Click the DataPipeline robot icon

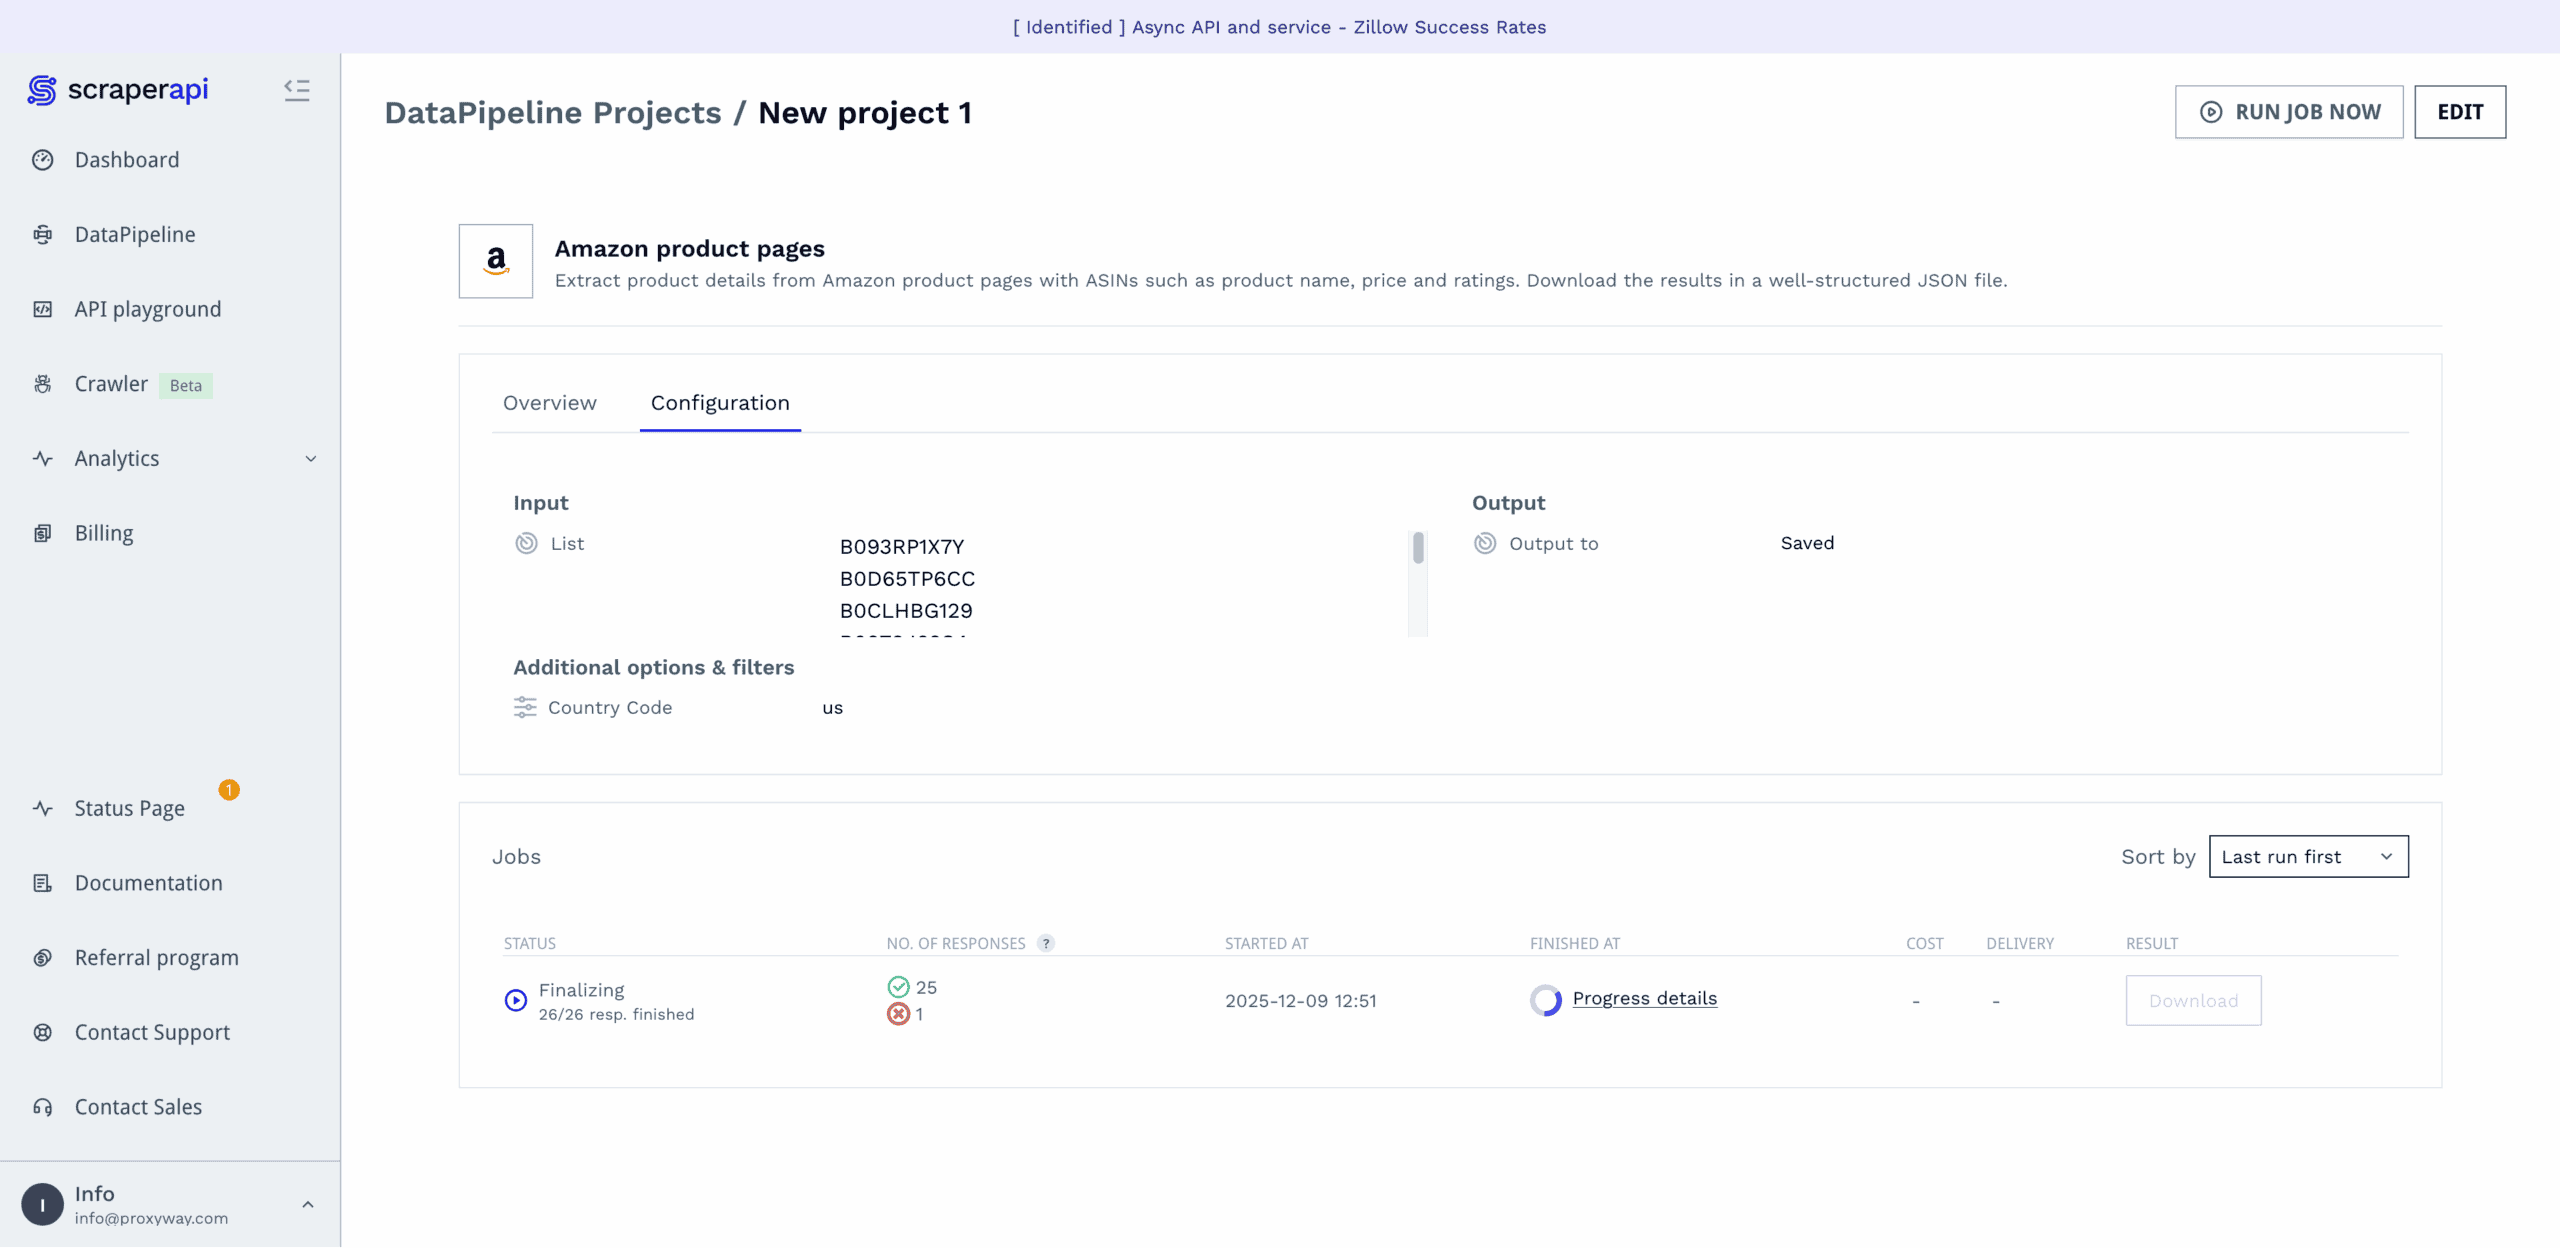click(43, 235)
